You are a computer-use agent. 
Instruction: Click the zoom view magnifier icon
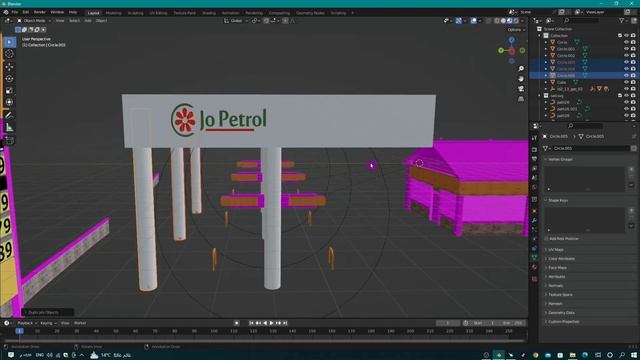[521, 69]
